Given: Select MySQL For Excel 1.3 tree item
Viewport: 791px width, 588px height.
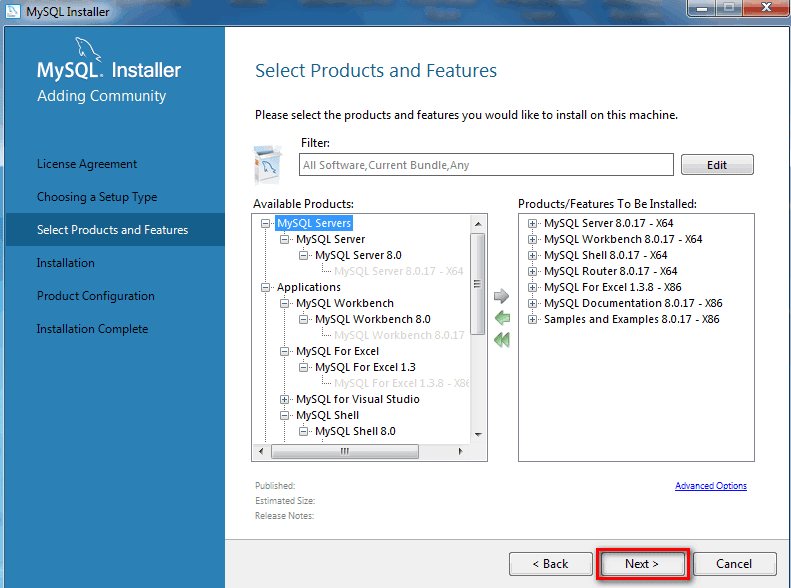Looking at the screenshot, I should (x=365, y=367).
